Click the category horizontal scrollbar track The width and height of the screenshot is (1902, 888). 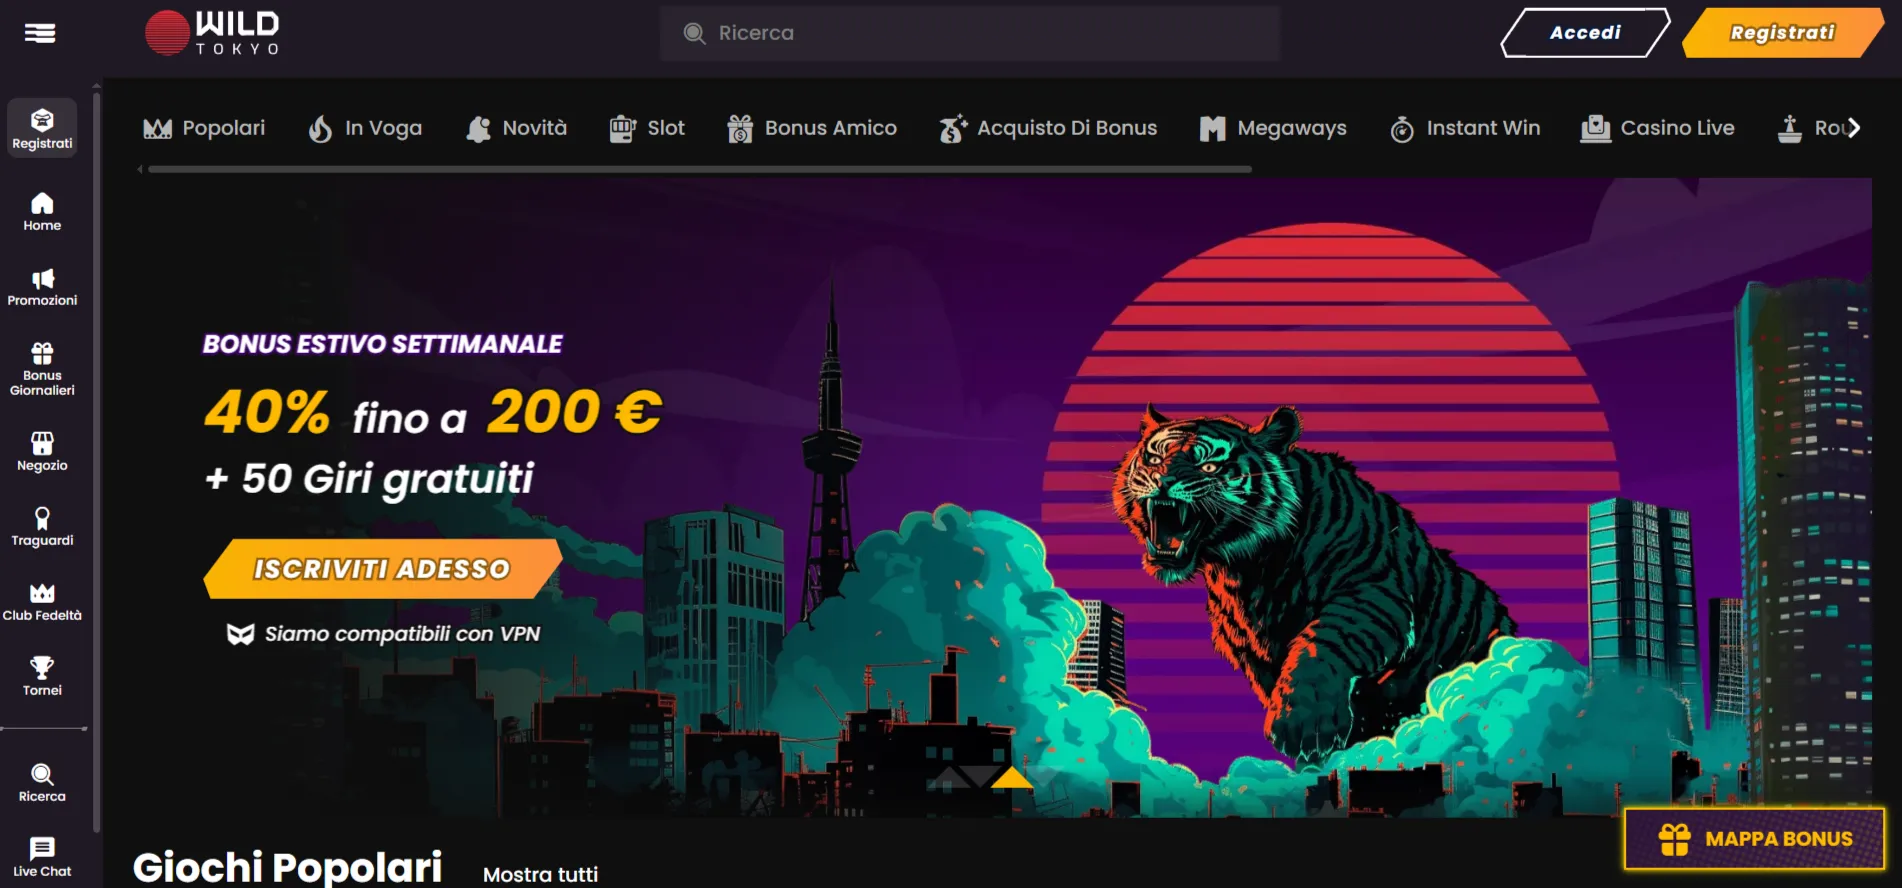700,169
